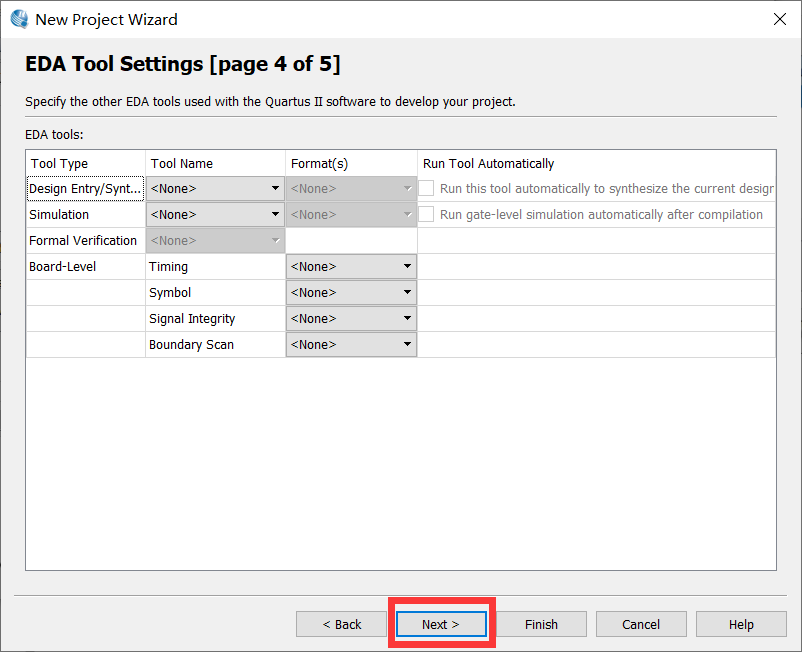Open Board-Level Timing format dropdown

[351, 267]
